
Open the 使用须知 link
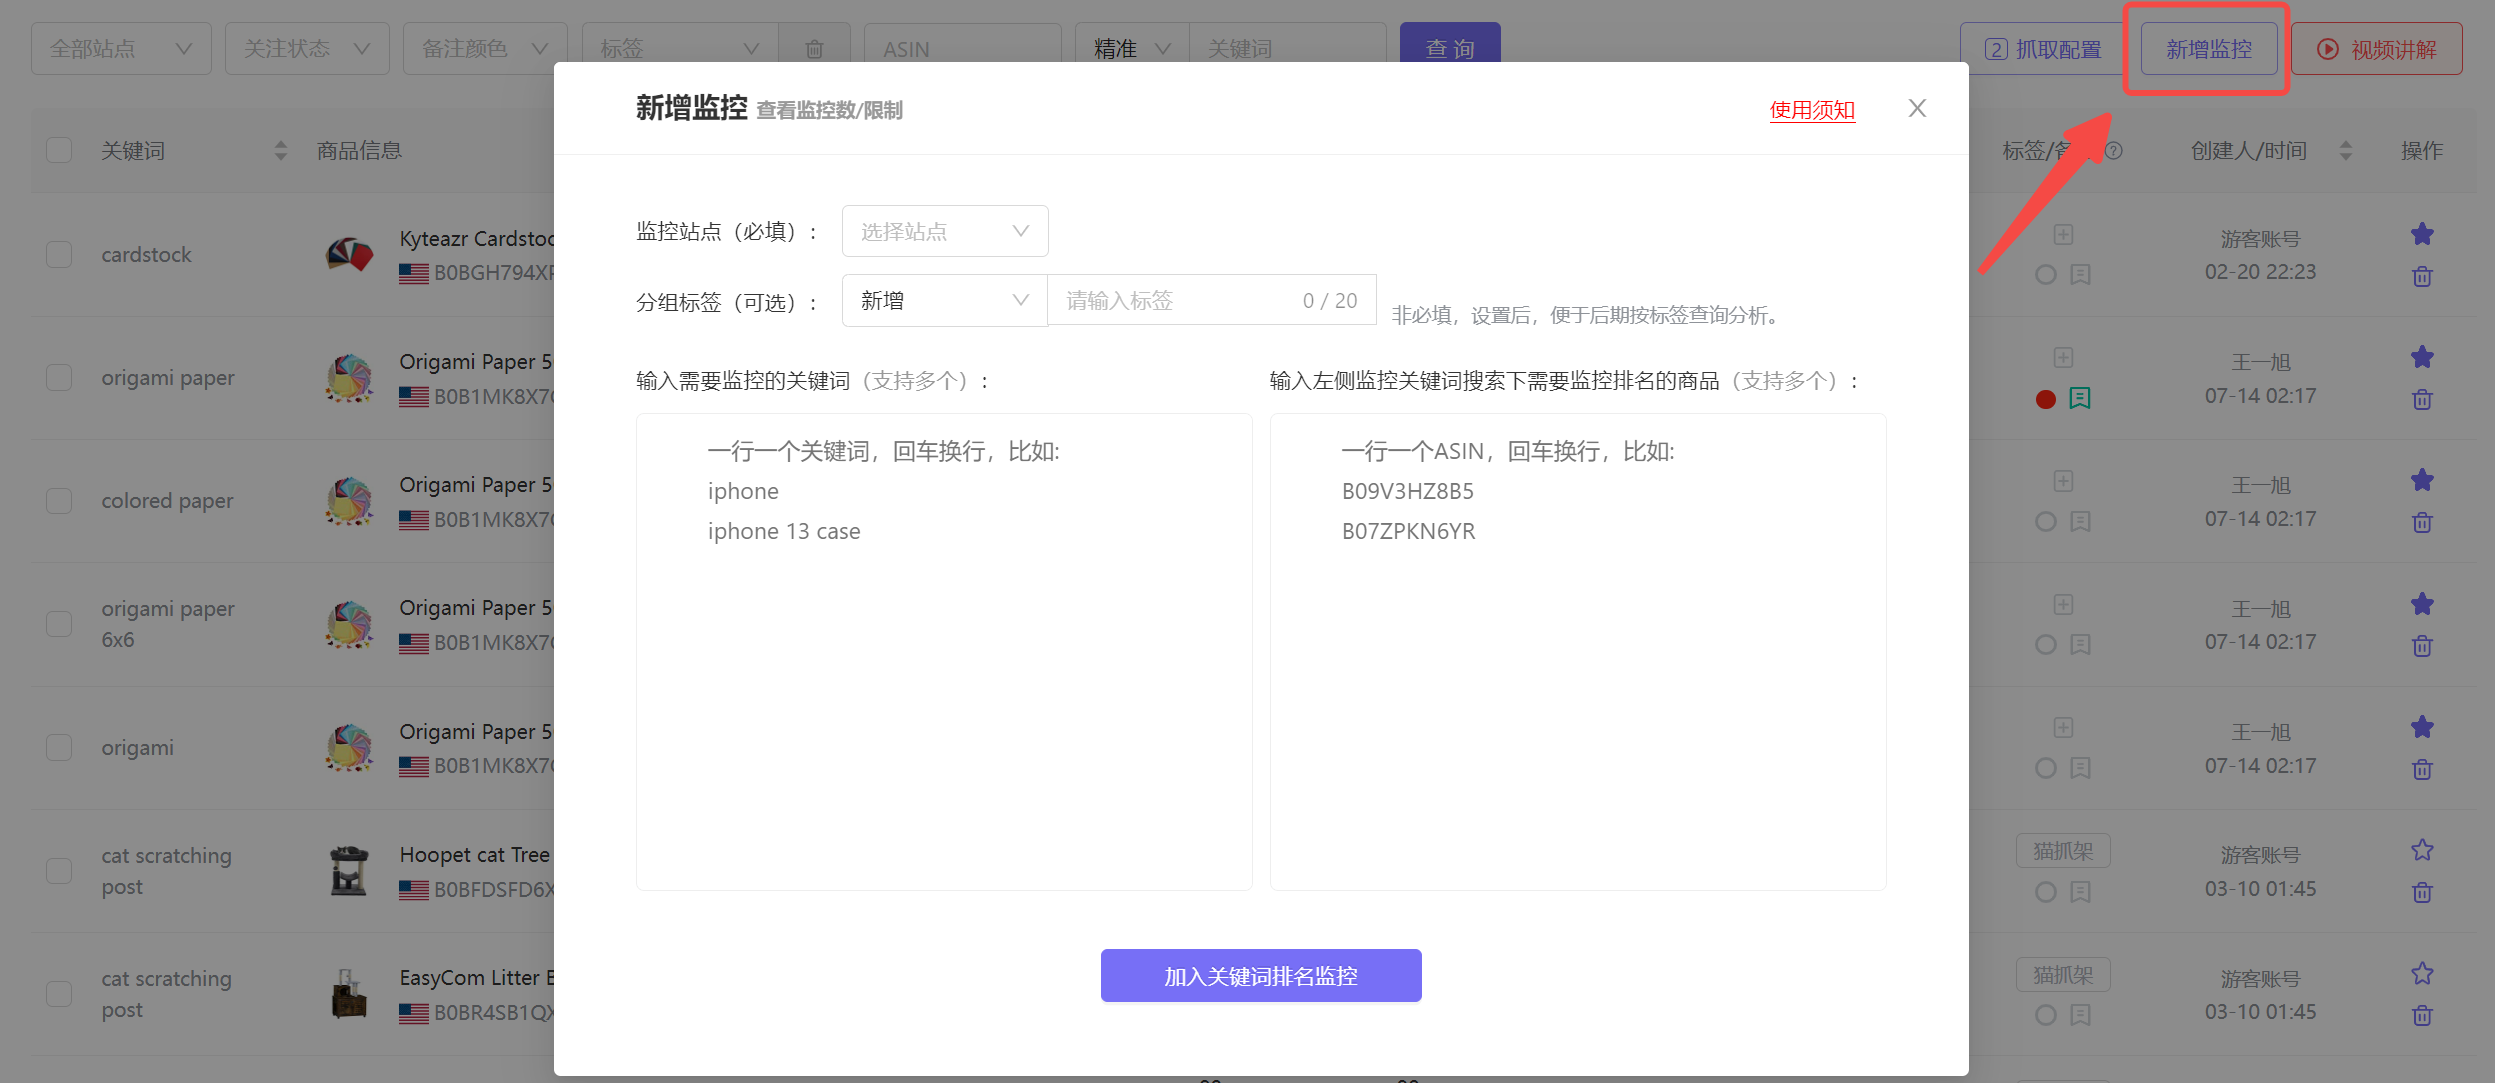tap(1811, 110)
